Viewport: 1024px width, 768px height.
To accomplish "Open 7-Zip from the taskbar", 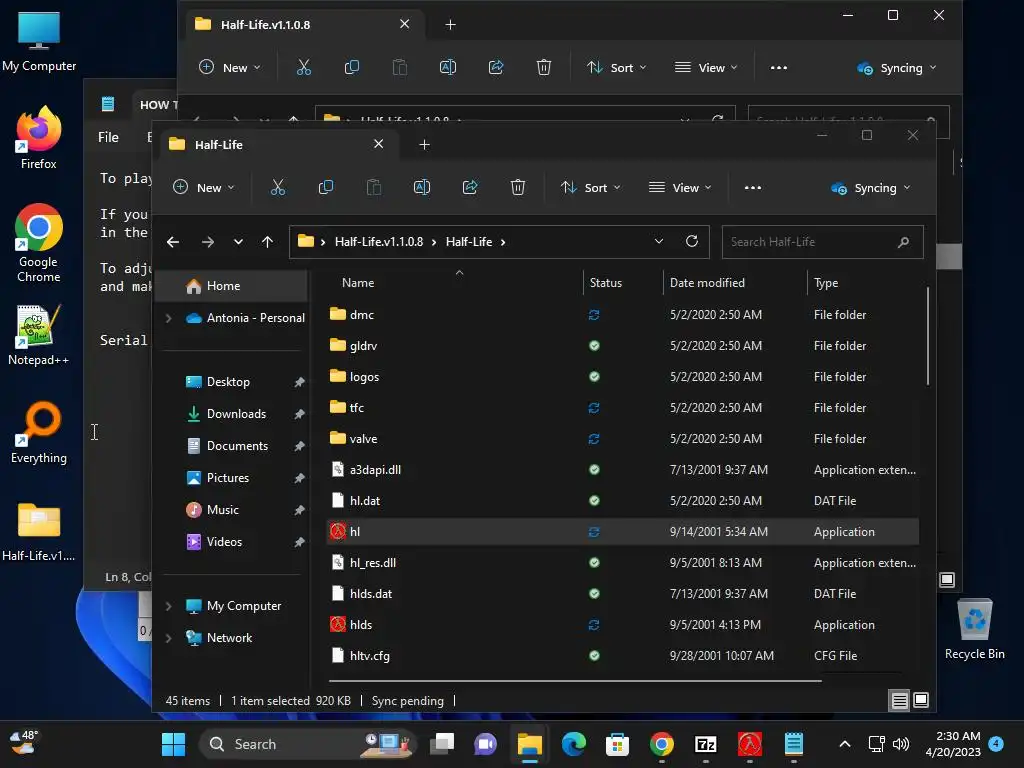I will (706, 744).
